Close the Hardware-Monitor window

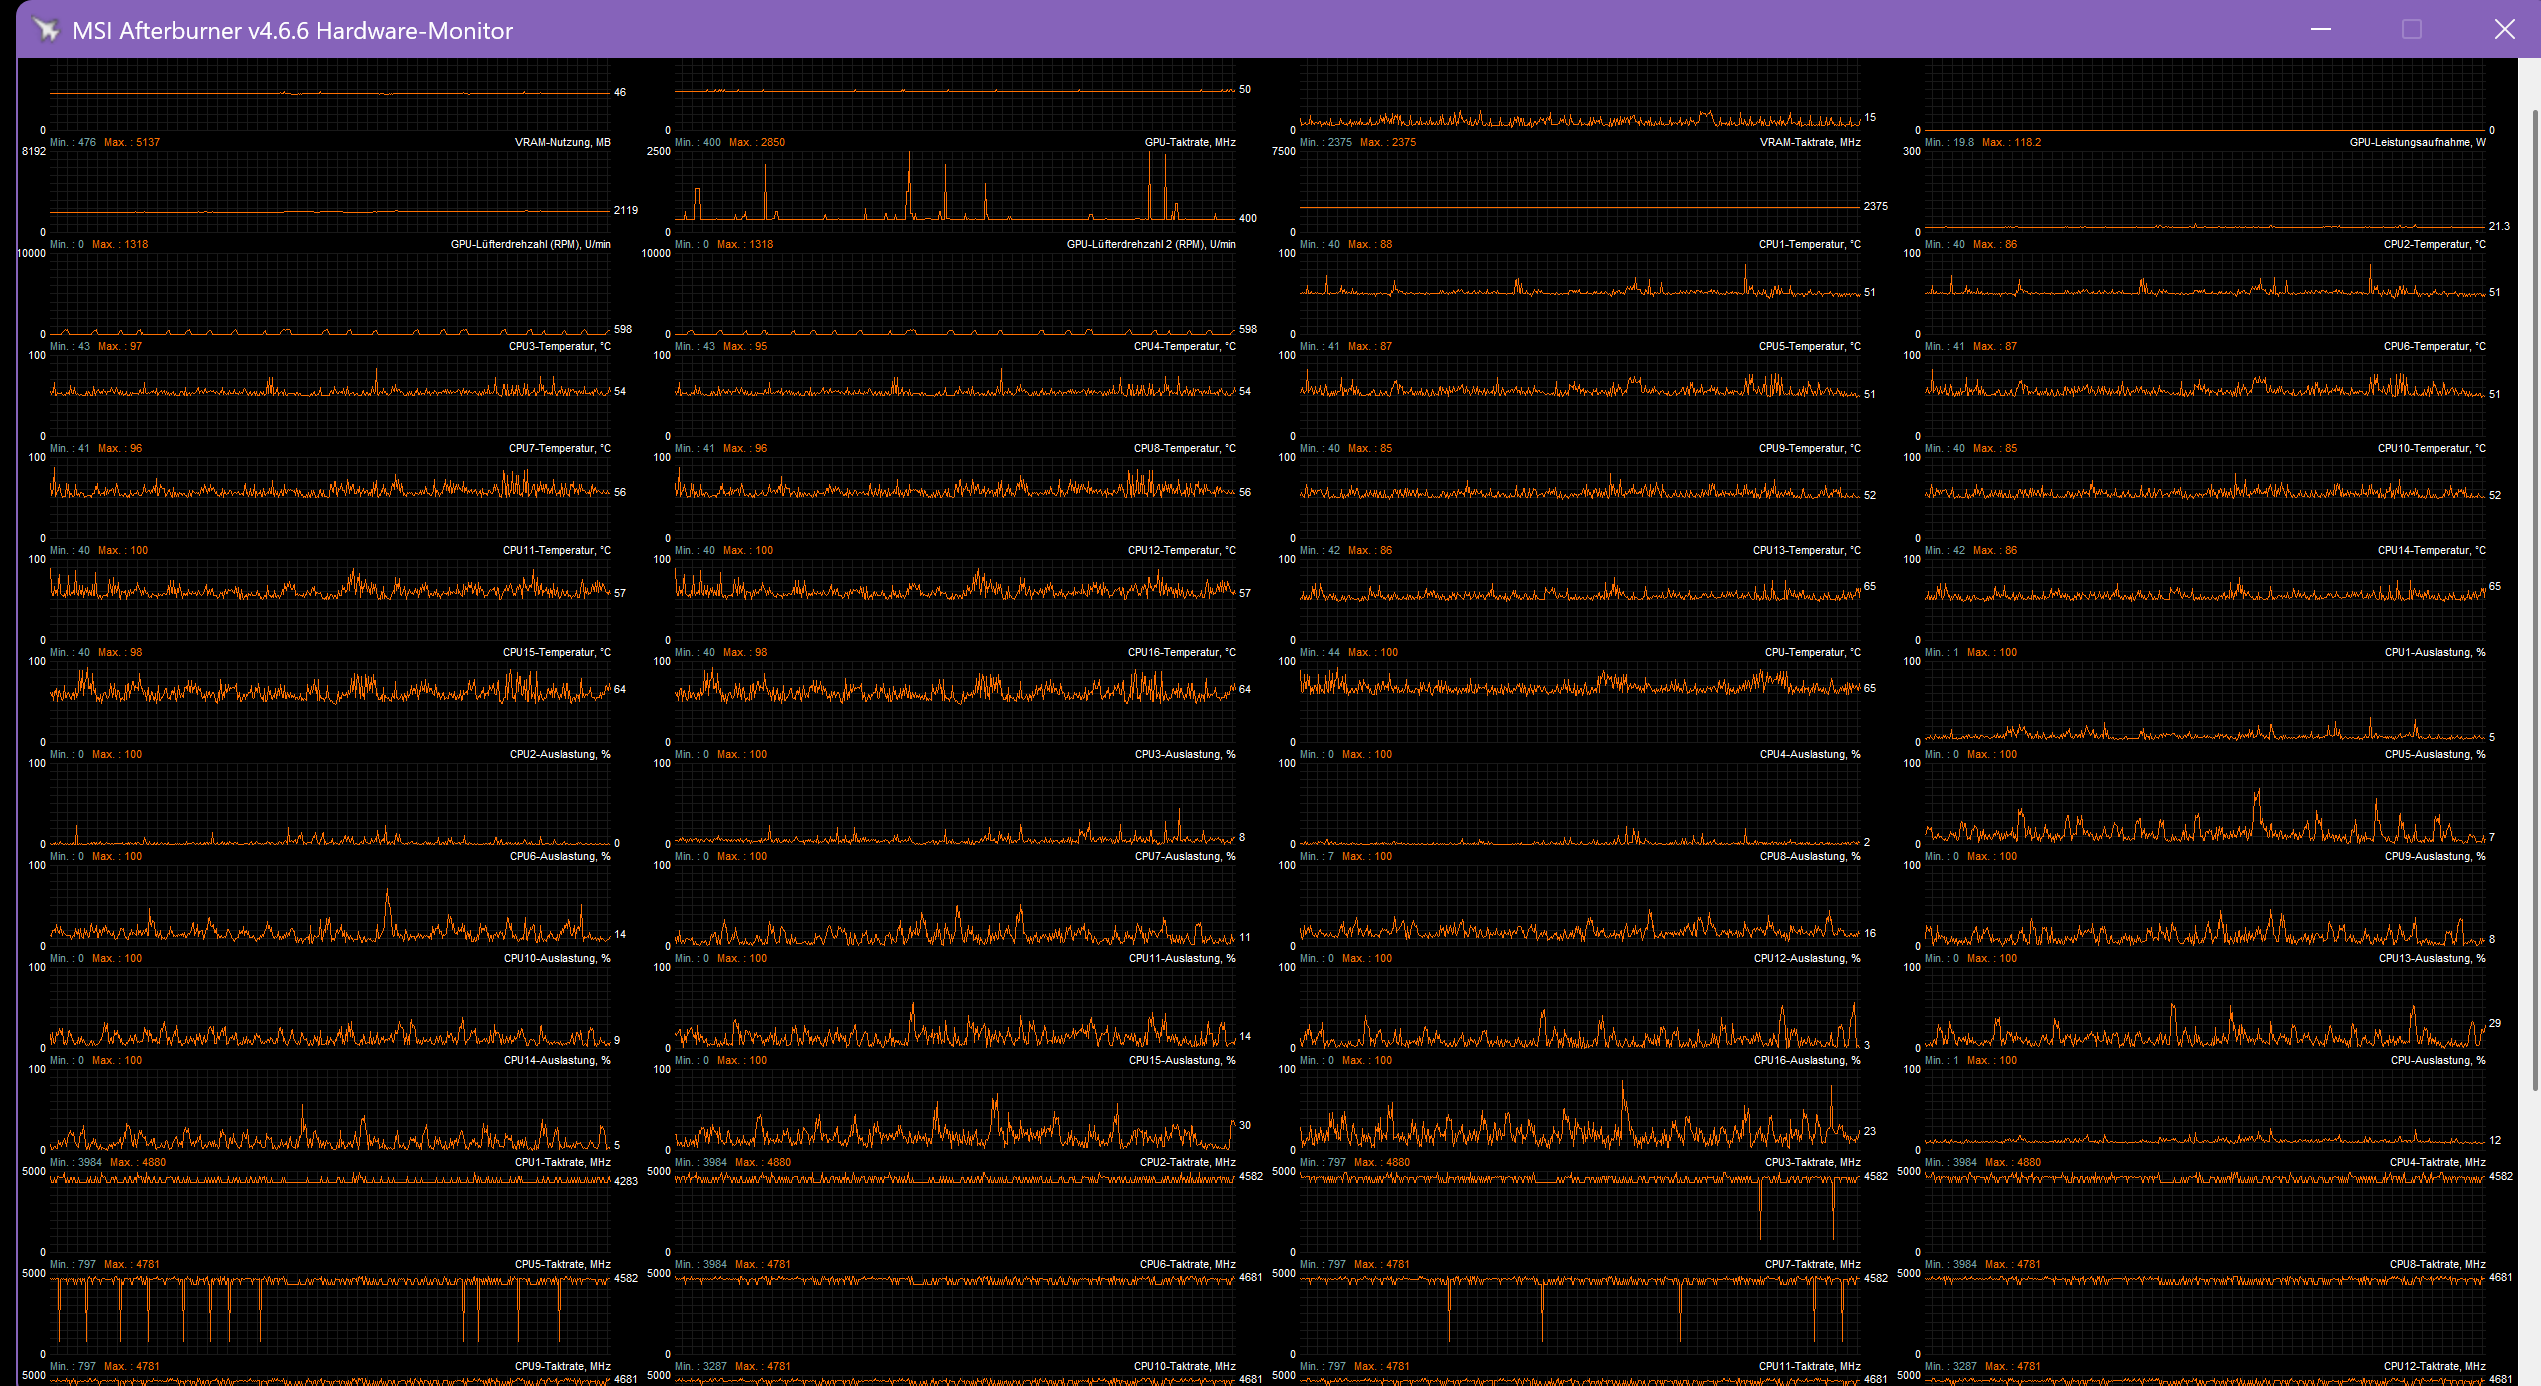(x=2504, y=29)
